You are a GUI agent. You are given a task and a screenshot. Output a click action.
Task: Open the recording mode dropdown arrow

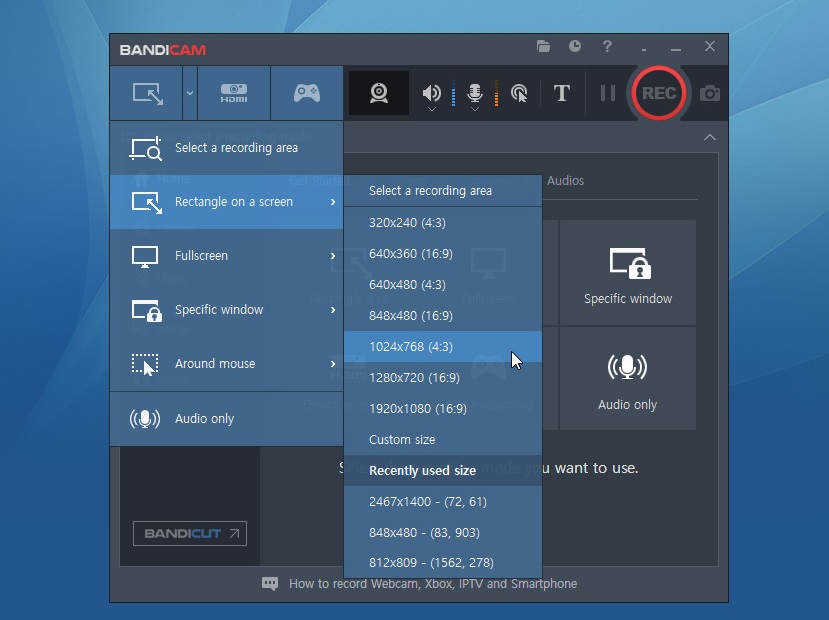[x=190, y=94]
